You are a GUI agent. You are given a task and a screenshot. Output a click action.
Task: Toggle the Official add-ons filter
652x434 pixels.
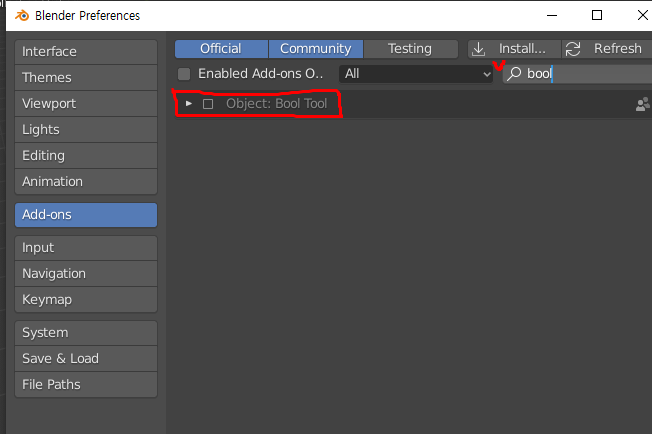[221, 49]
